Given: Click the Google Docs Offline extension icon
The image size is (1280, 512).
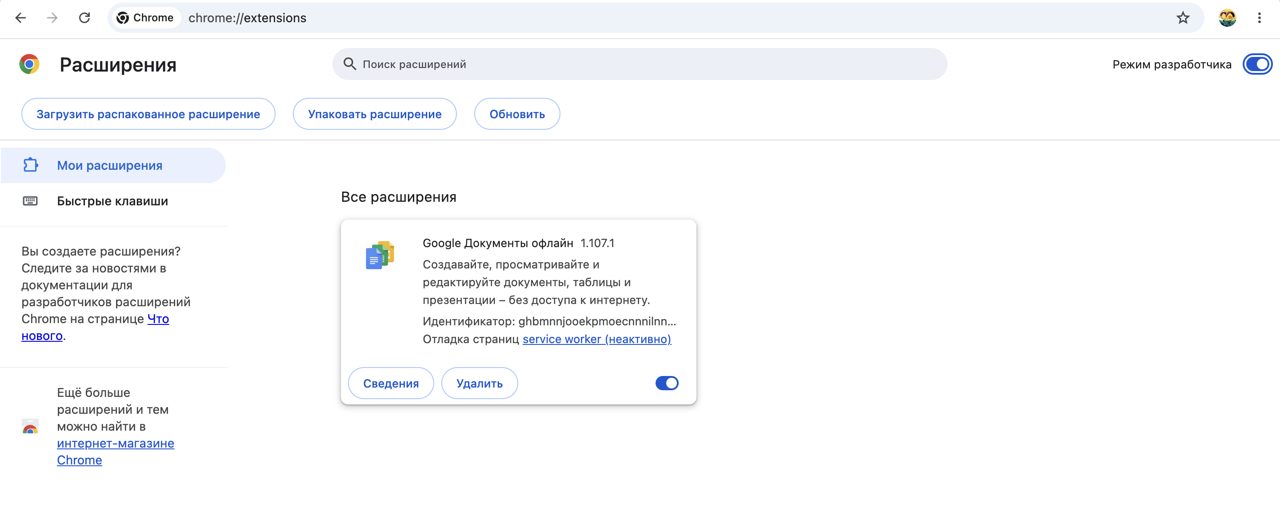Looking at the screenshot, I should click(380, 256).
